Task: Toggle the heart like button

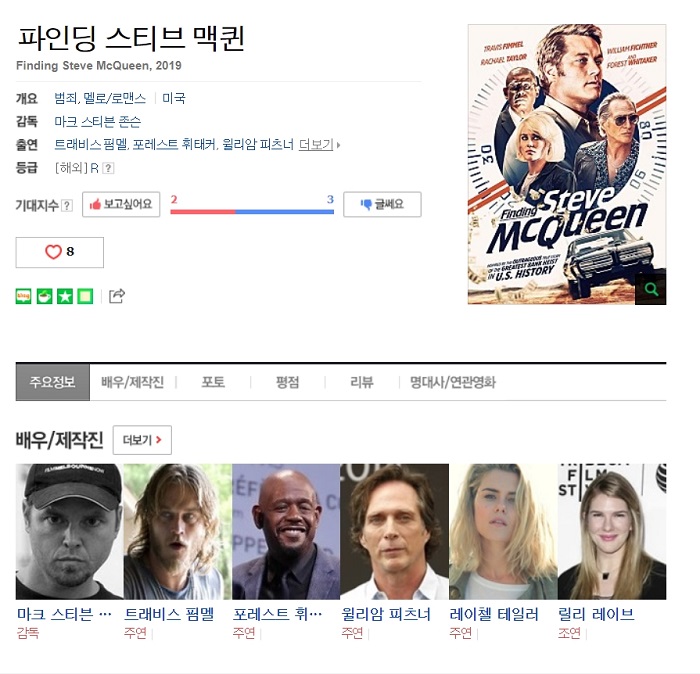Action: (60, 253)
